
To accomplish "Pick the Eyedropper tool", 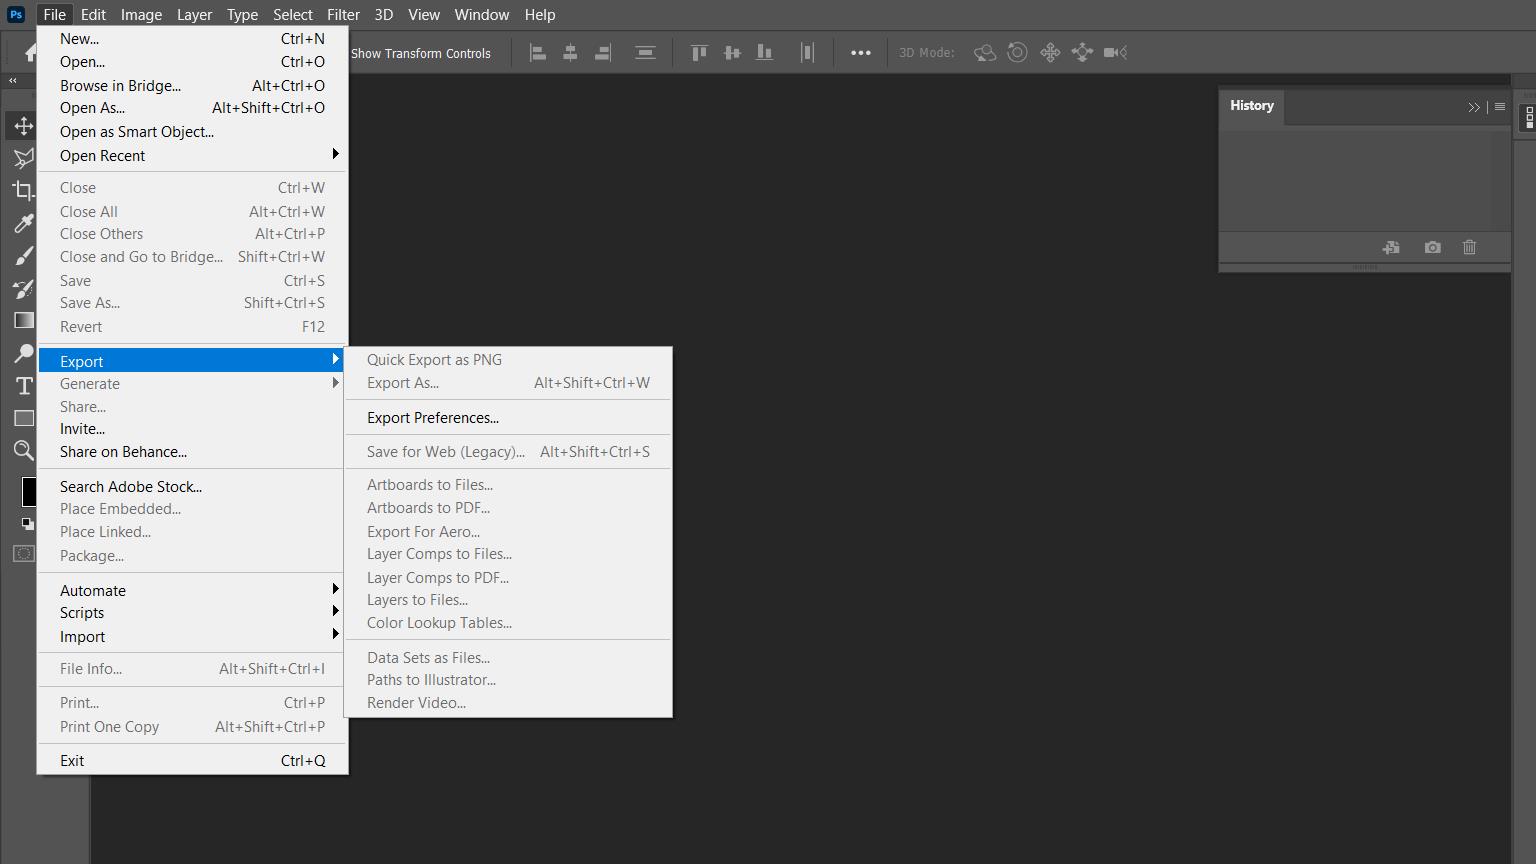I will coord(23,223).
